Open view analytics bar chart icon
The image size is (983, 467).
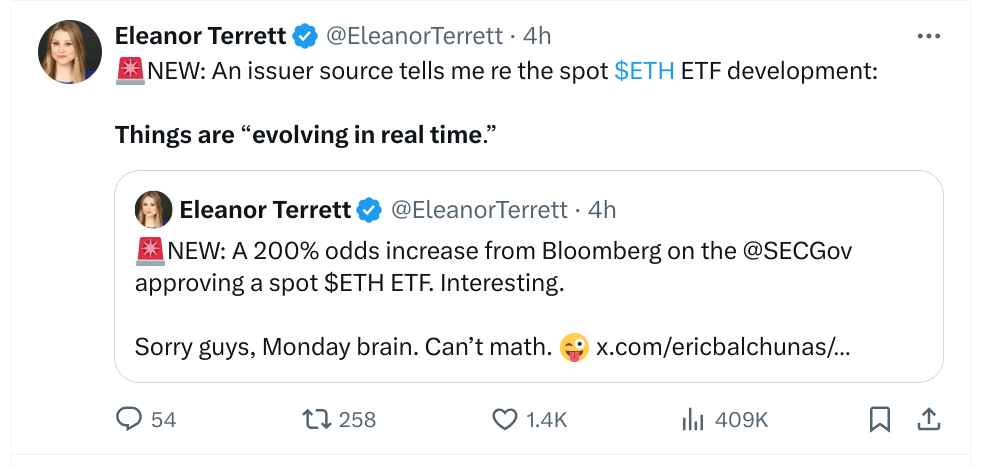(x=692, y=420)
